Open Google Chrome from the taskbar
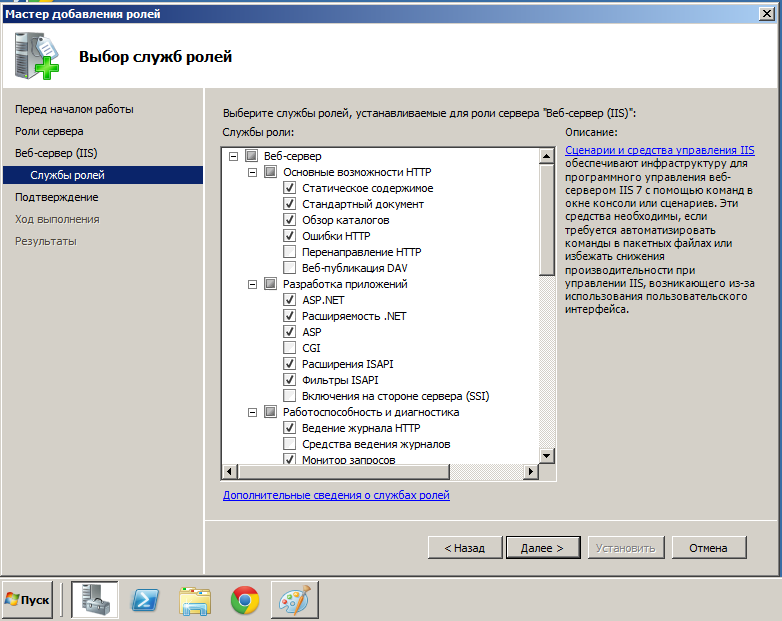The width and height of the screenshot is (782, 621). click(x=245, y=600)
